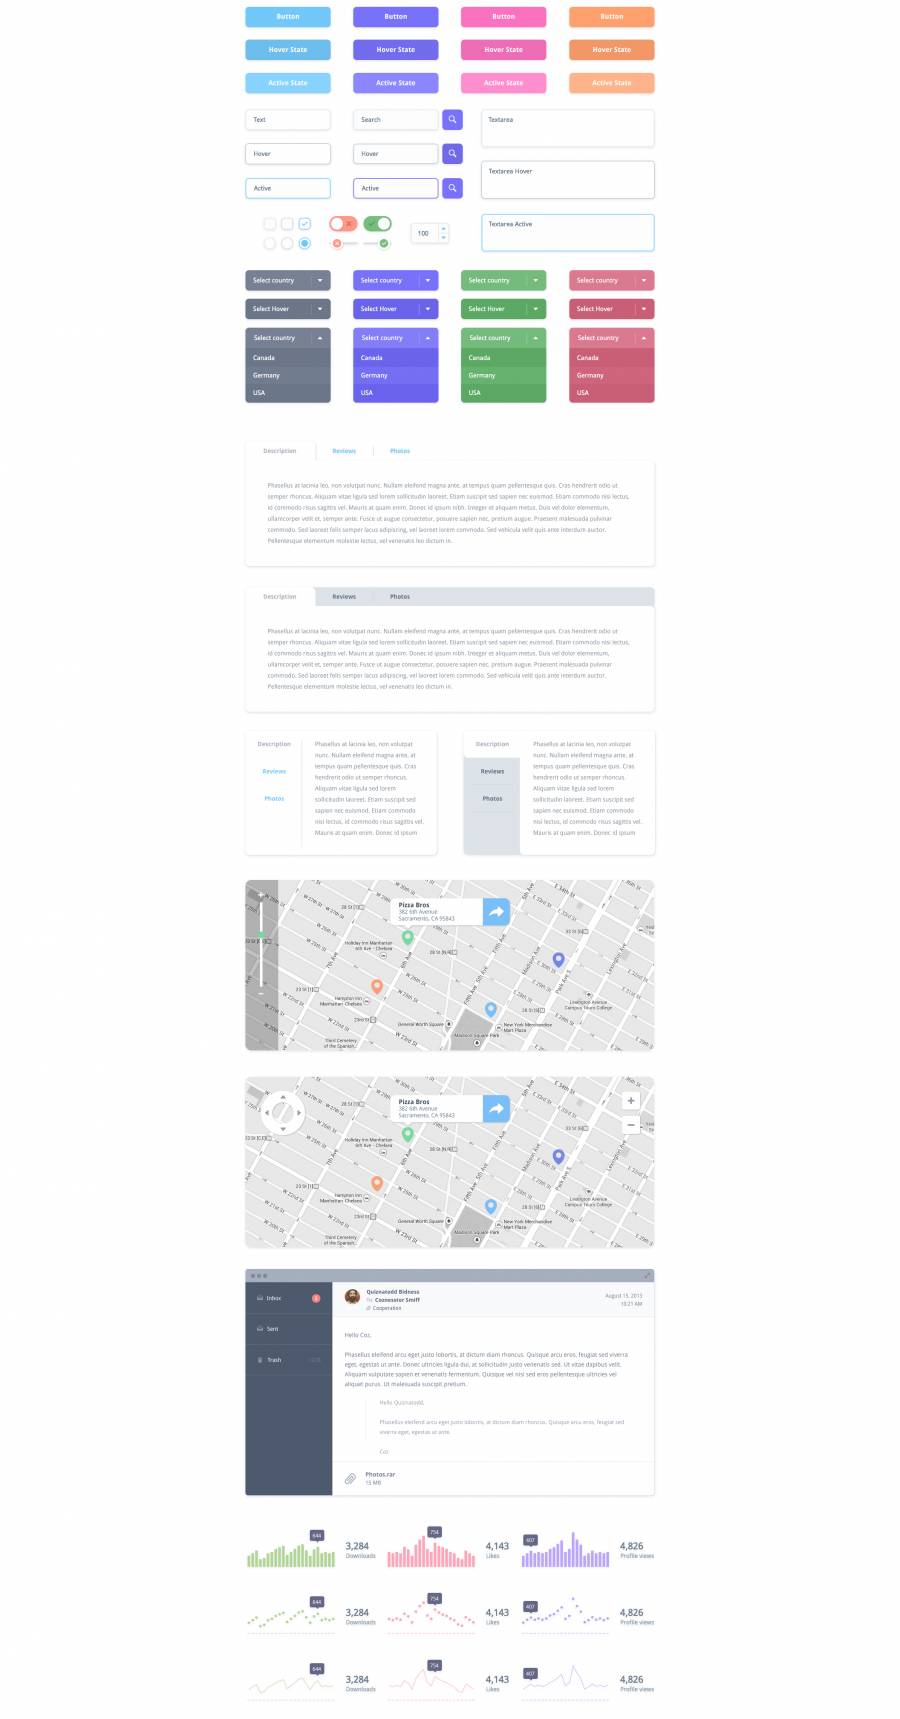Click the purple location pin on the lower map
Screen dimensions: 900x1719
pos(558,1156)
